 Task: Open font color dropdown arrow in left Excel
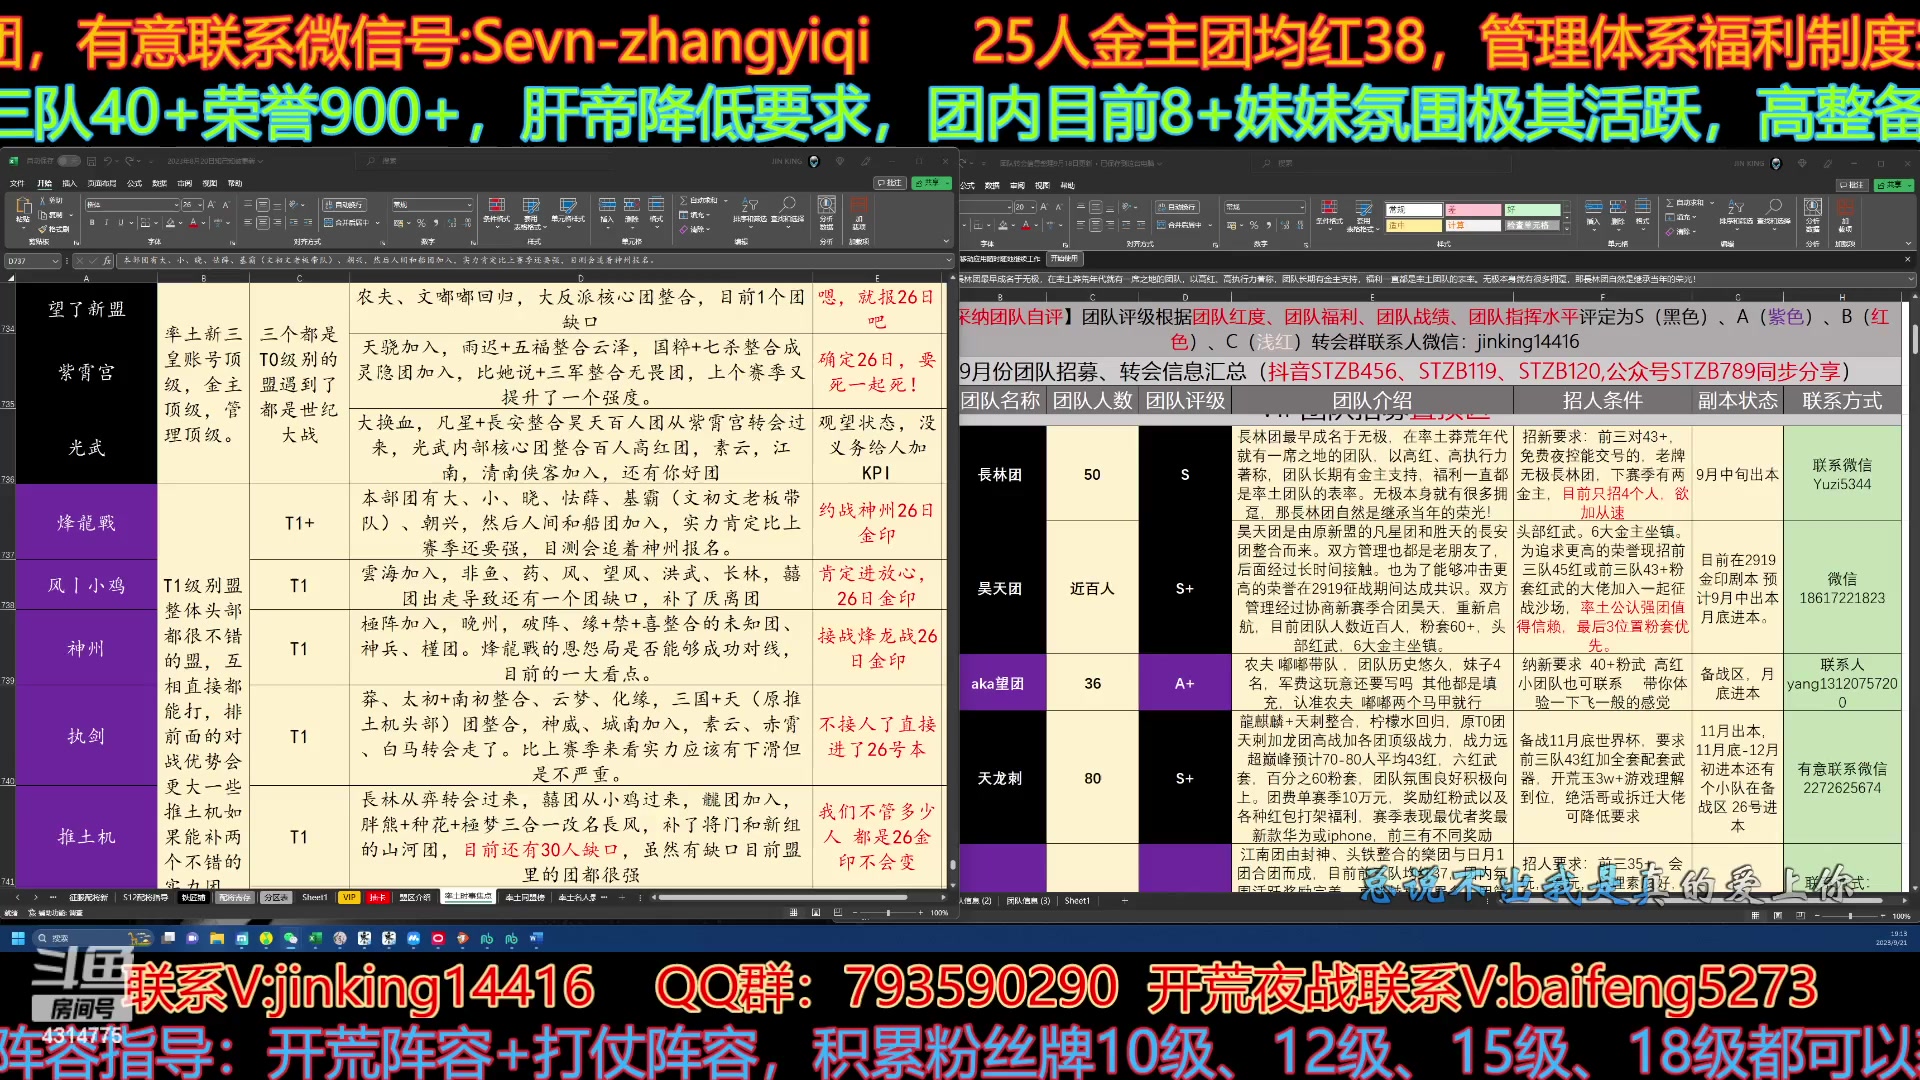(x=203, y=223)
